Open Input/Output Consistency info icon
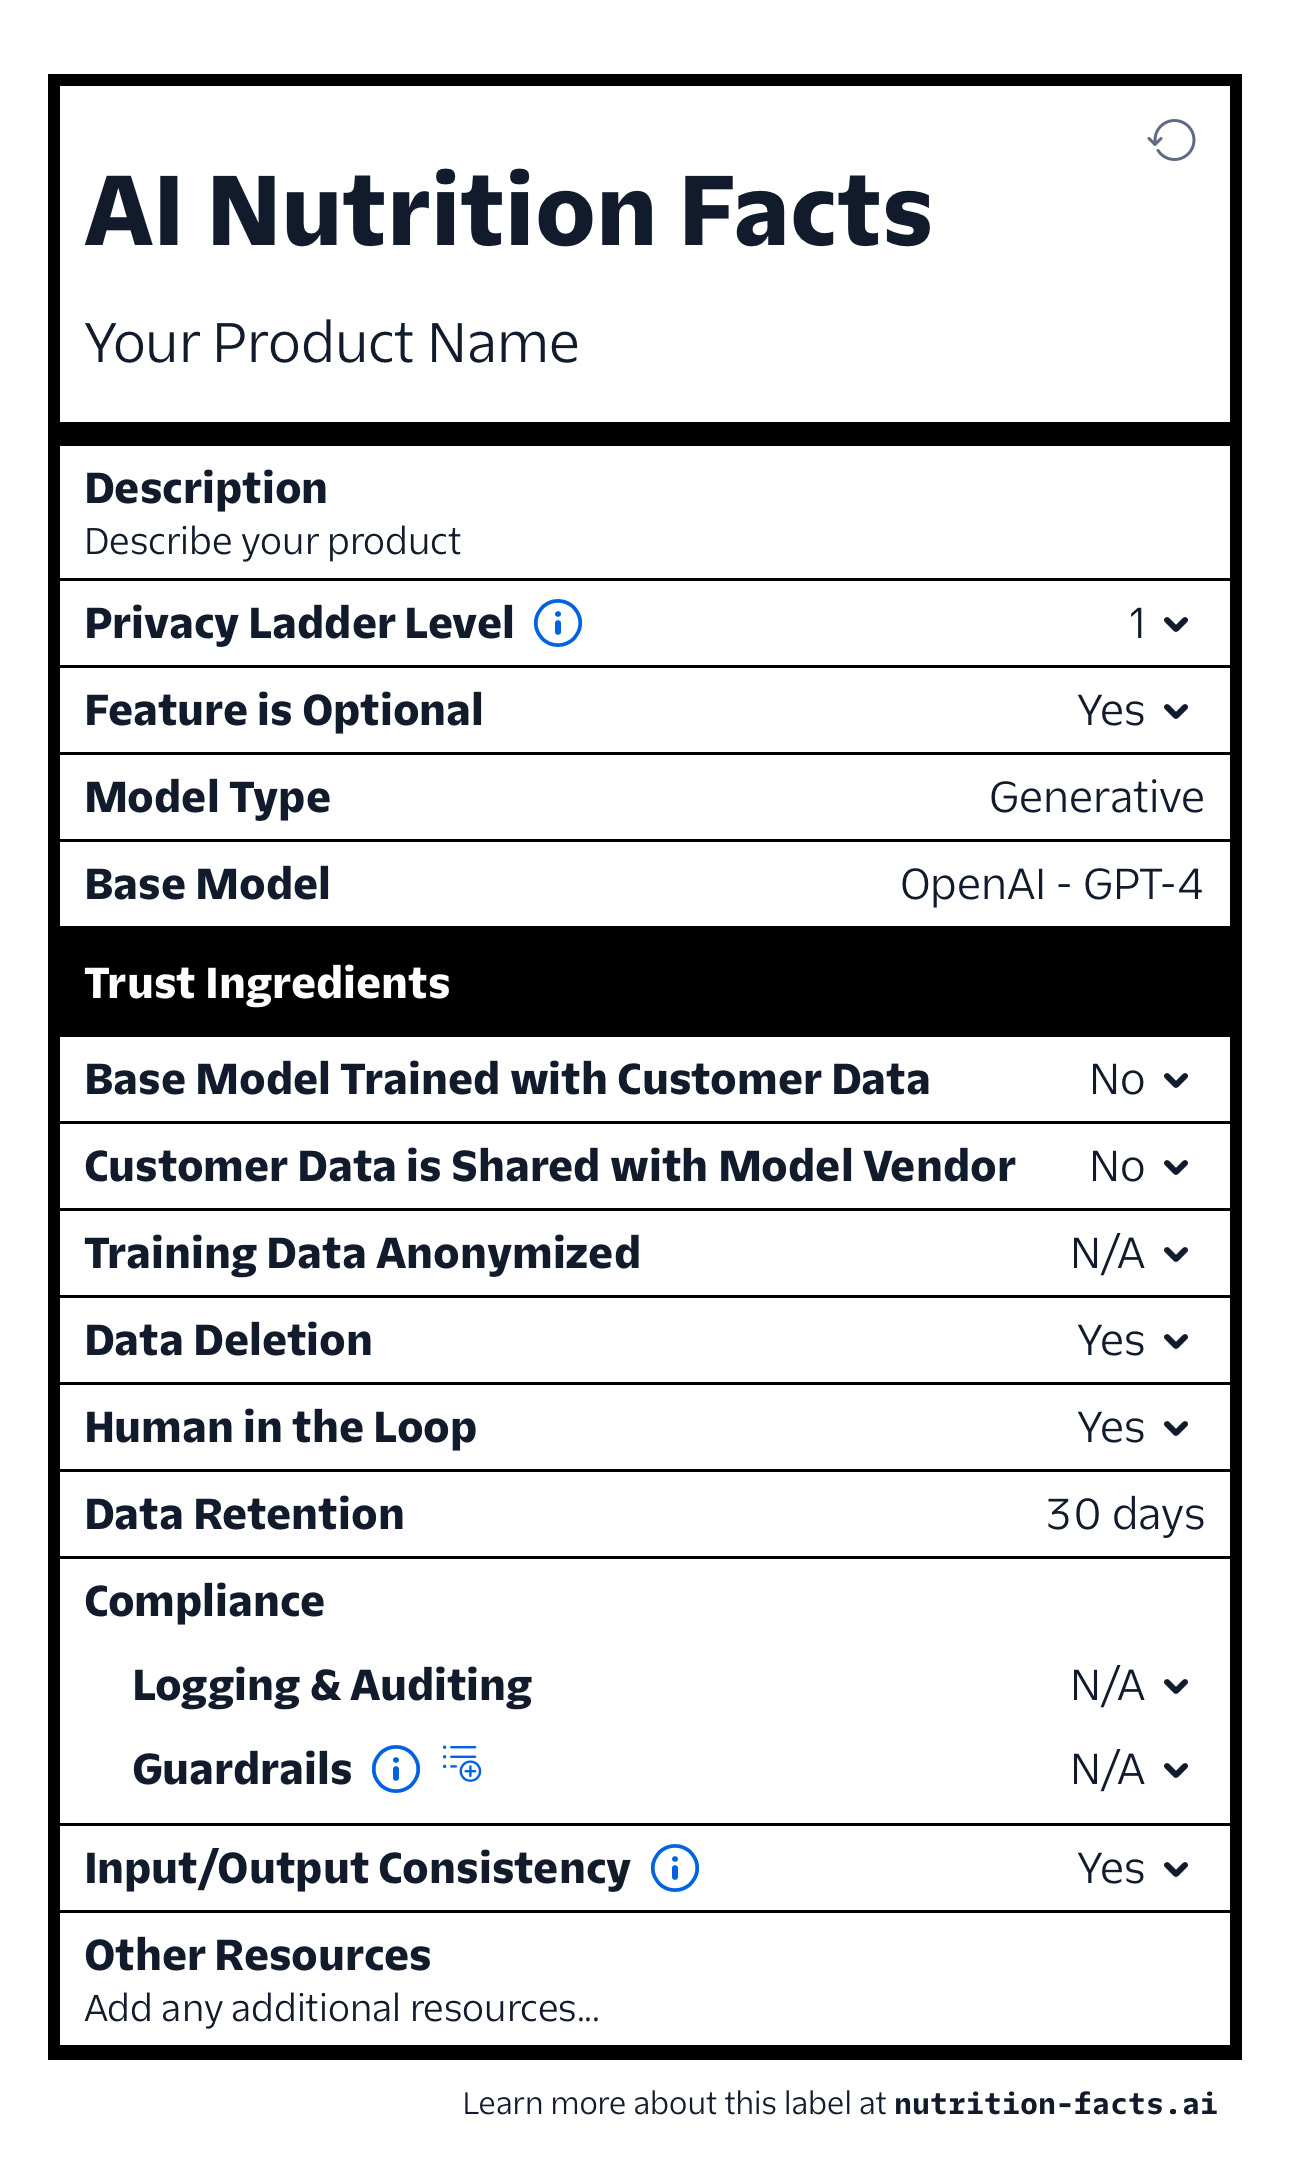Screen dimensions: 1290x2163 675,1868
